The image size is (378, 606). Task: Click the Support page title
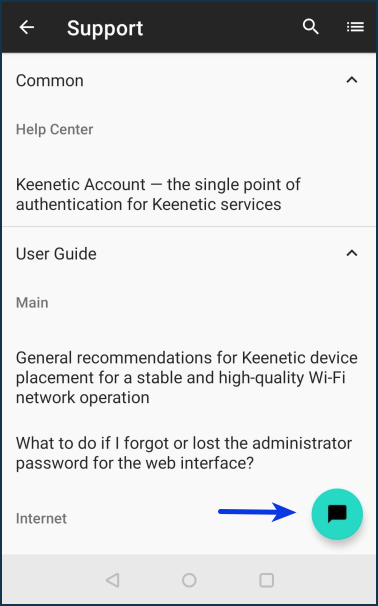coord(105,28)
